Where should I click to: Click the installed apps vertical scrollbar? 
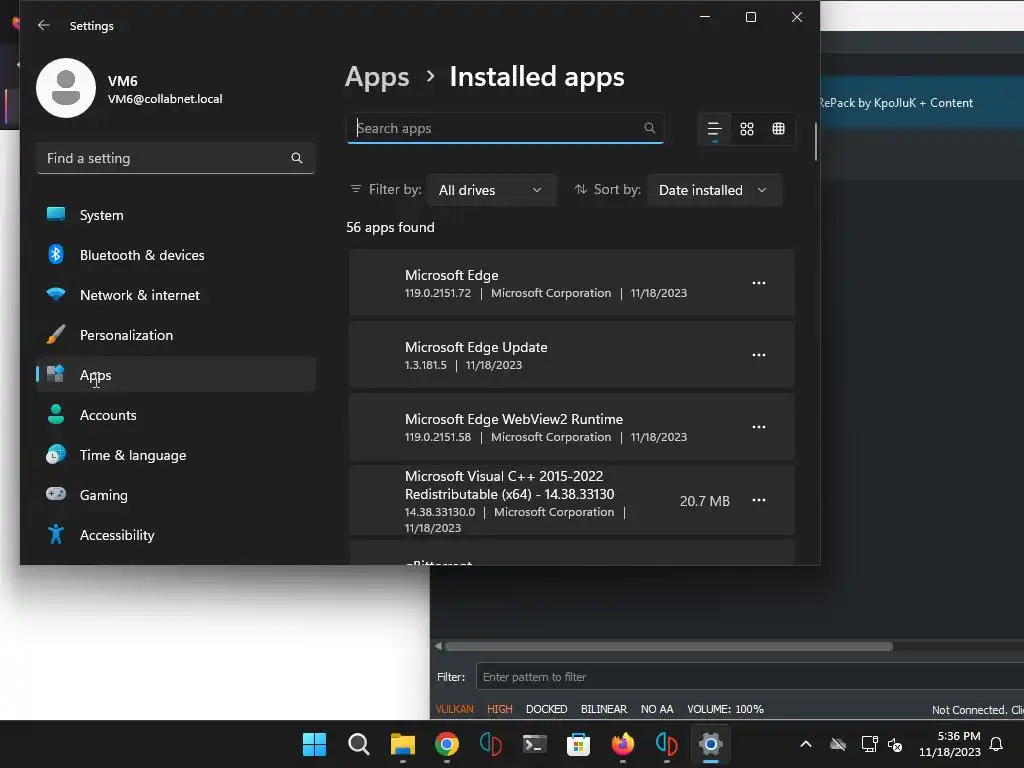(816, 141)
